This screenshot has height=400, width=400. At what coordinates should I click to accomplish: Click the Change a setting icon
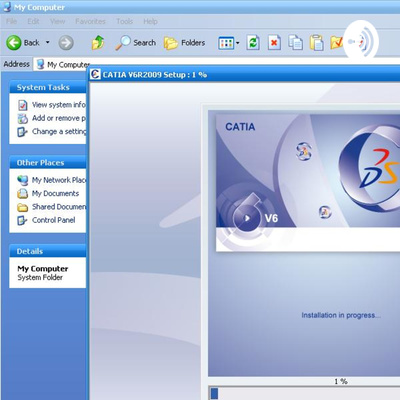pos(22,132)
